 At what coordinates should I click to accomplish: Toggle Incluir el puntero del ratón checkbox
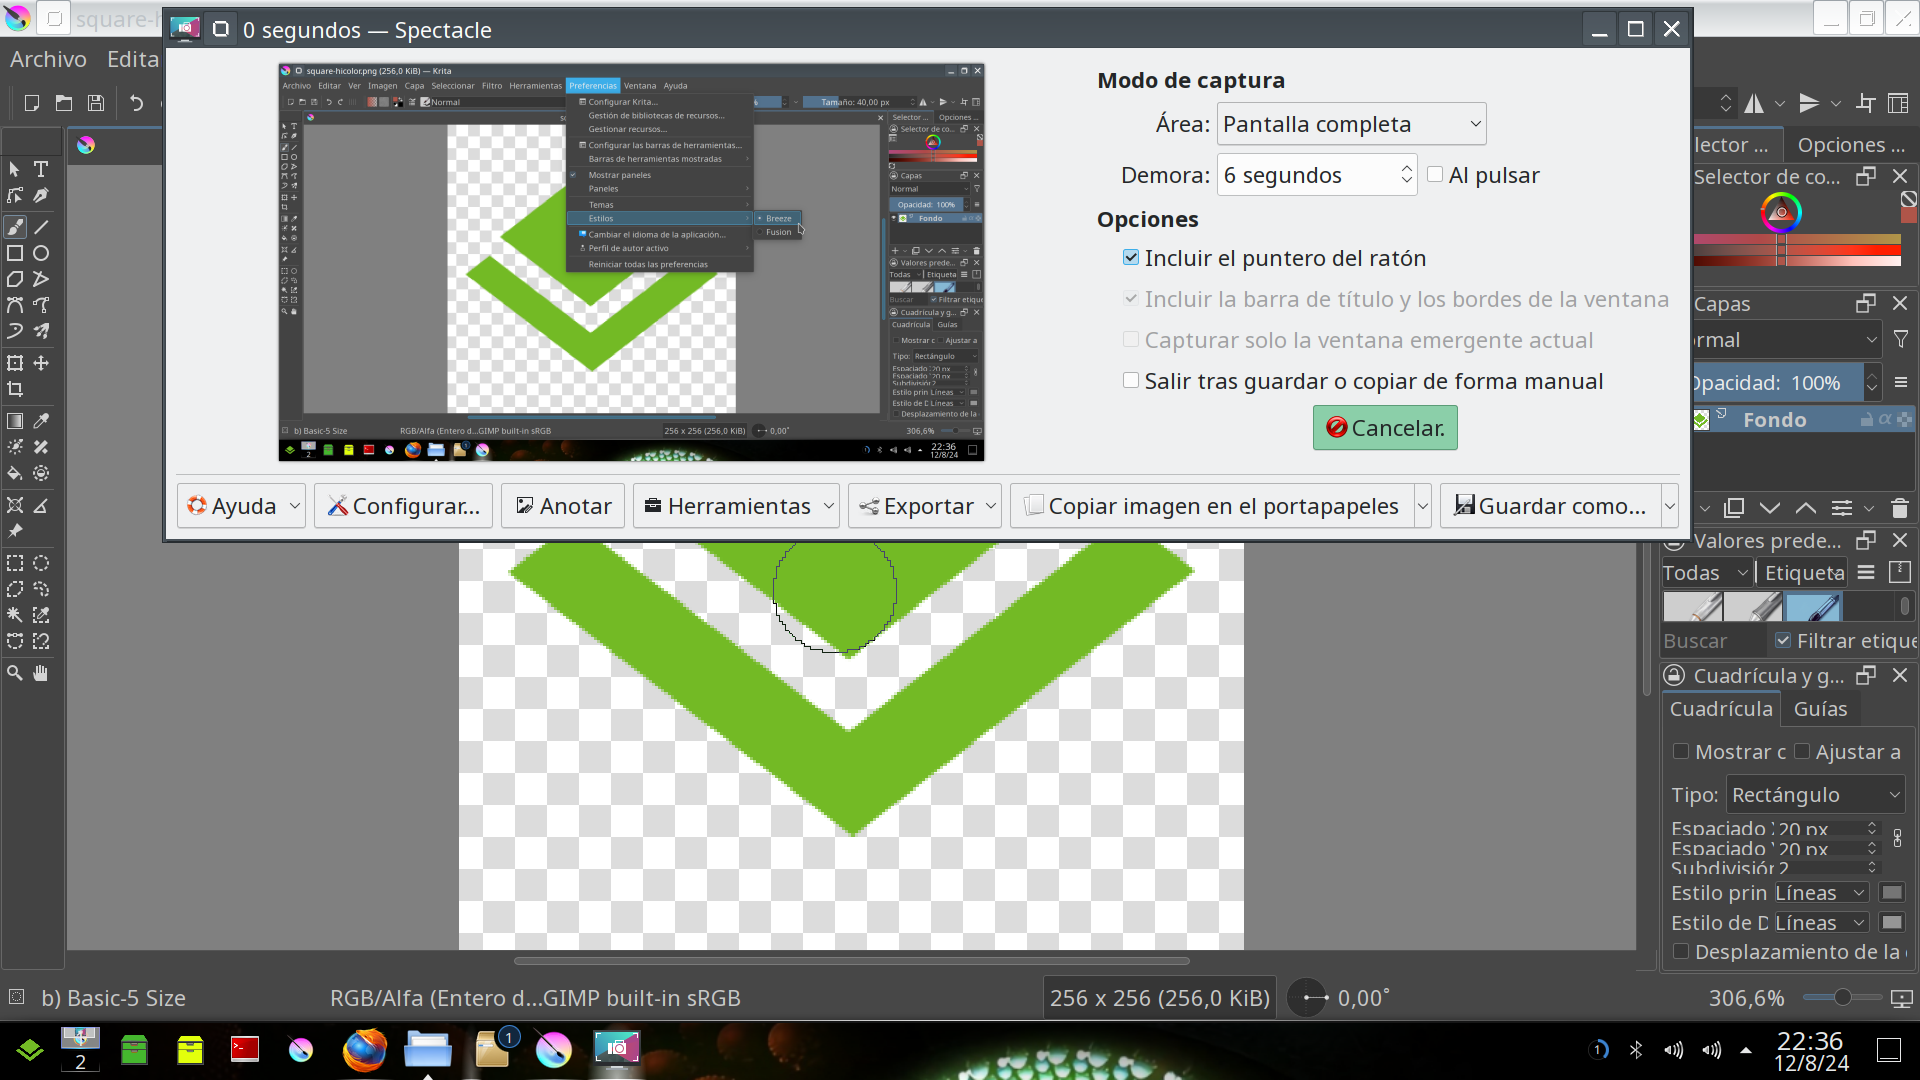tap(1131, 258)
